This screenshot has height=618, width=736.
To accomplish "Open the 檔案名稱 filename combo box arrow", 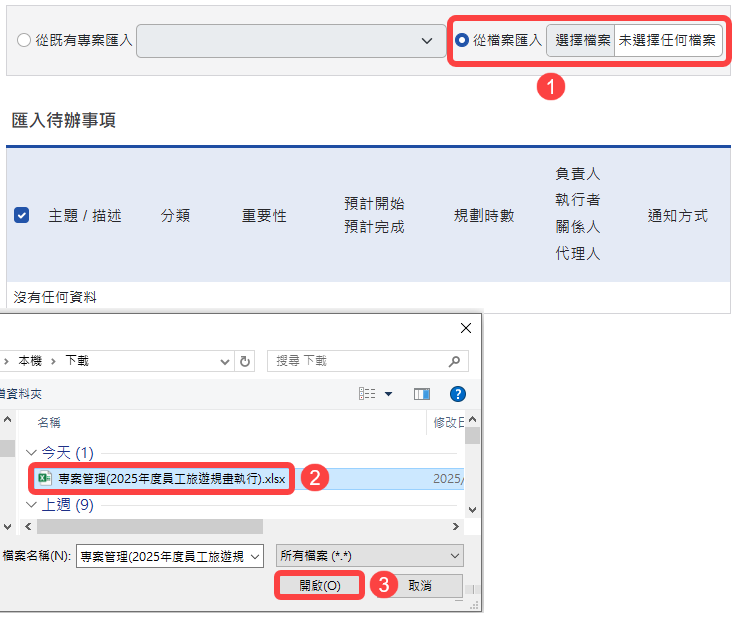I will click(254, 556).
